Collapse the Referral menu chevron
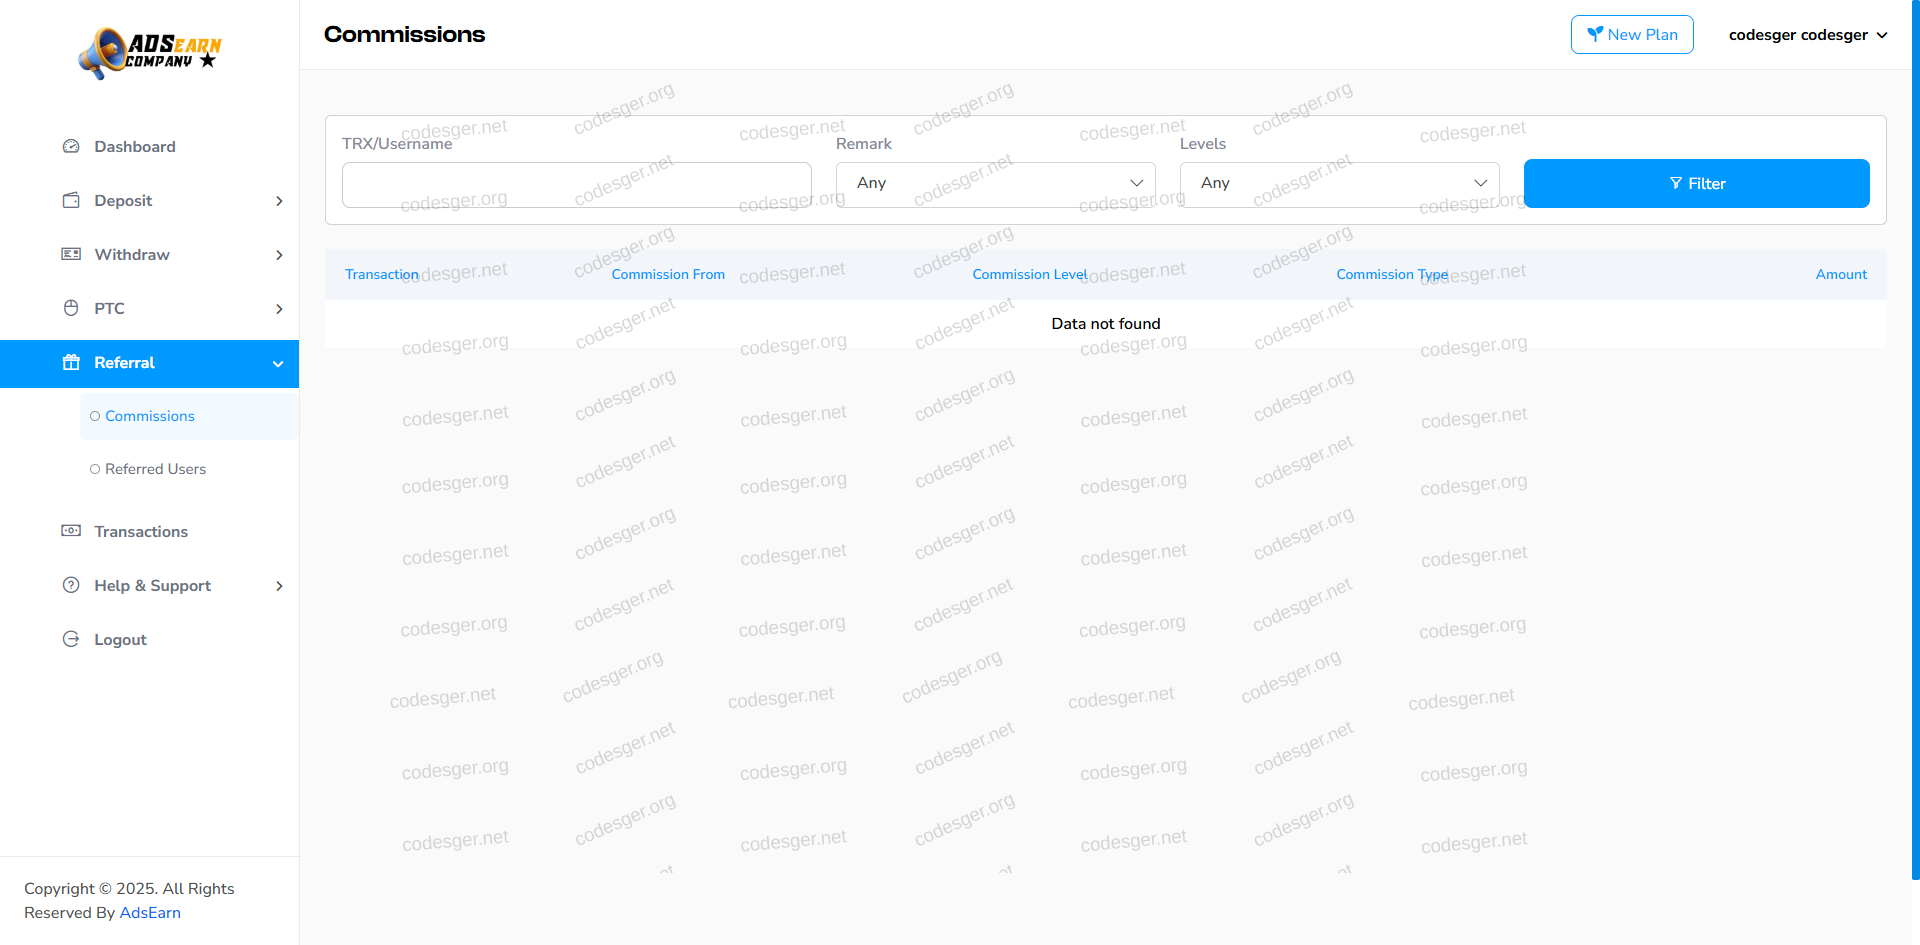The width and height of the screenshot is (1920, 945). [278, 364]
